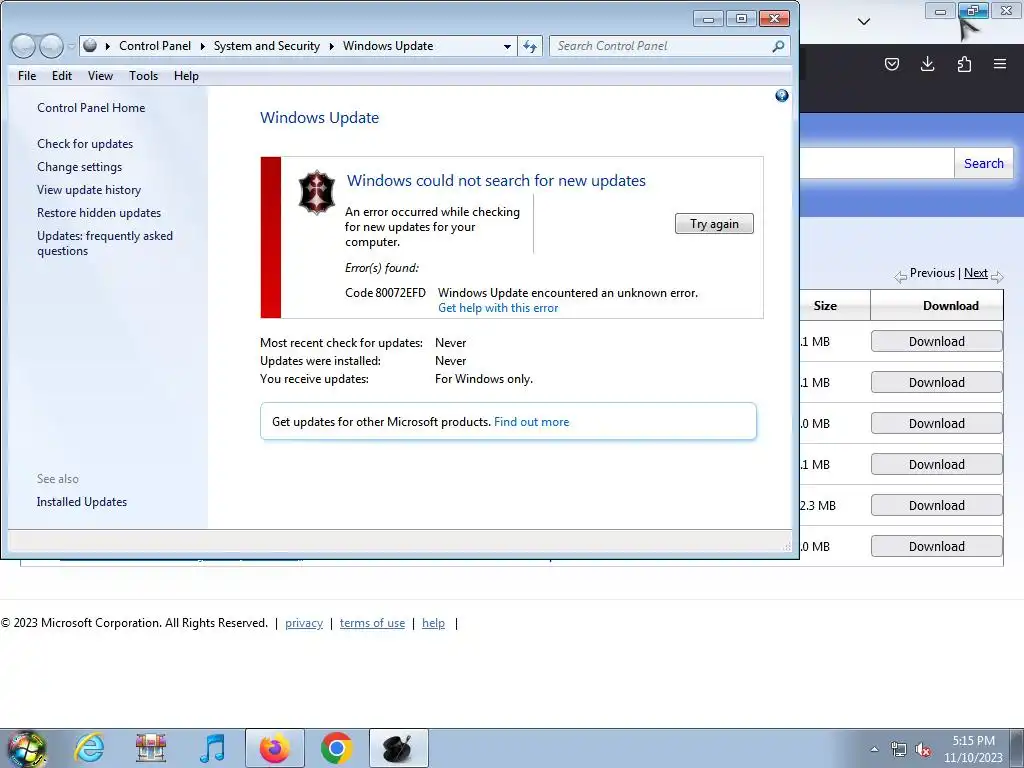
Task: Click the red shield error icon
Action: (317, 192)
